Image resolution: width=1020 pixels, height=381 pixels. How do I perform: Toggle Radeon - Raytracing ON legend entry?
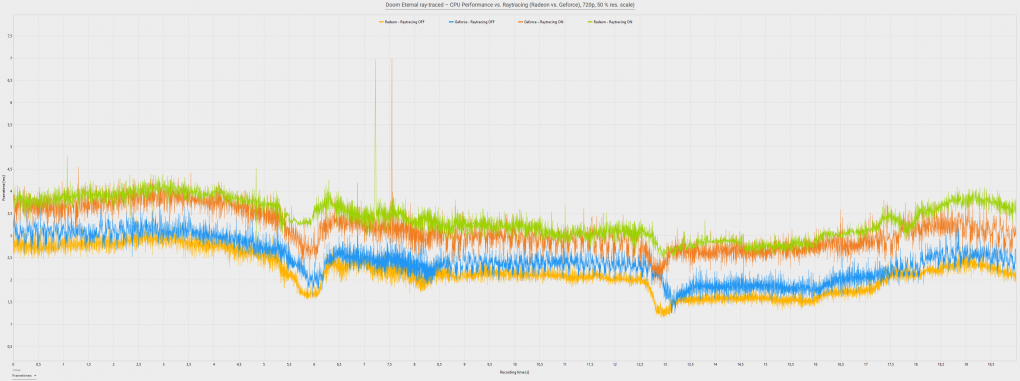[611, 22]
